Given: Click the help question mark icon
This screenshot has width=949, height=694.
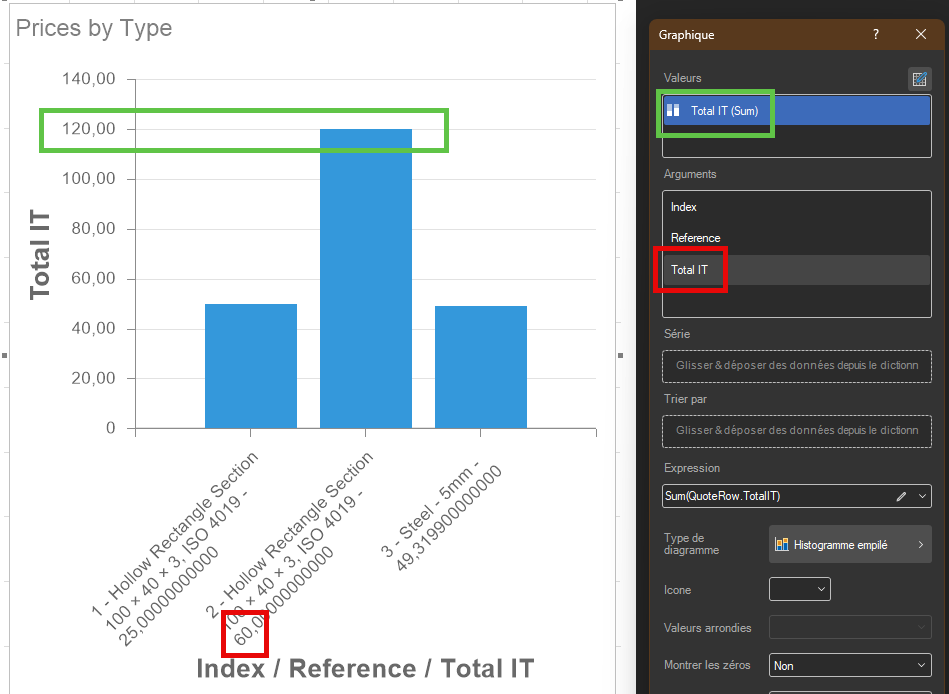Looking at the screenshot, I should 876,35.
